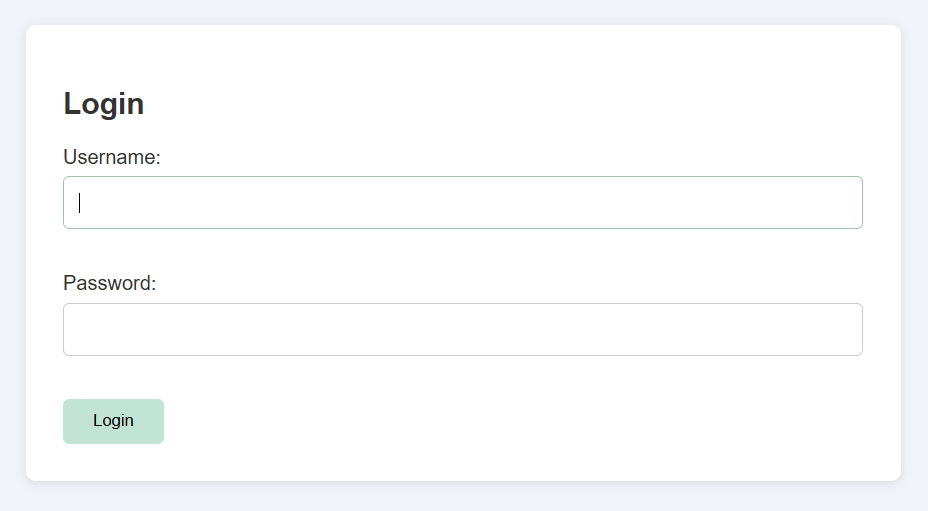Click the Username input field
The width and height of the screenshot is (928, 511).
click(462, 203)
